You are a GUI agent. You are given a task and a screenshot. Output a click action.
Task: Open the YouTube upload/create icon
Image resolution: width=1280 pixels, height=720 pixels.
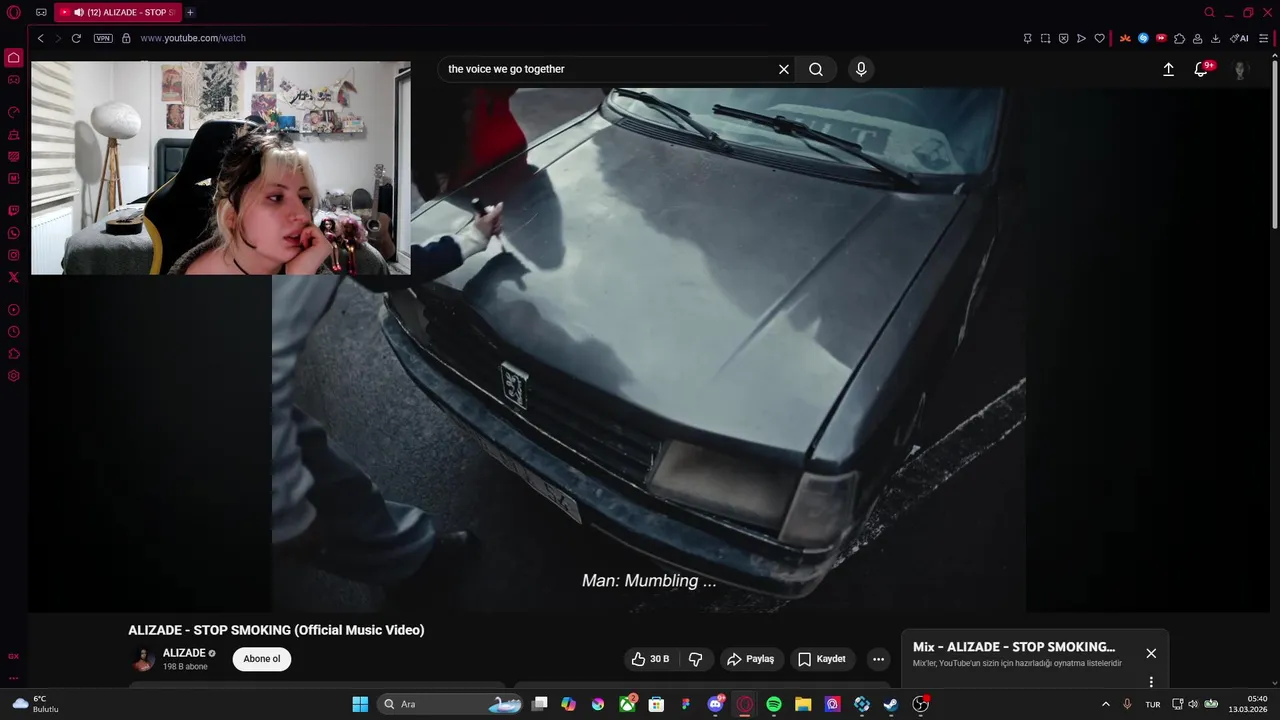click(x=1168, y=69)
